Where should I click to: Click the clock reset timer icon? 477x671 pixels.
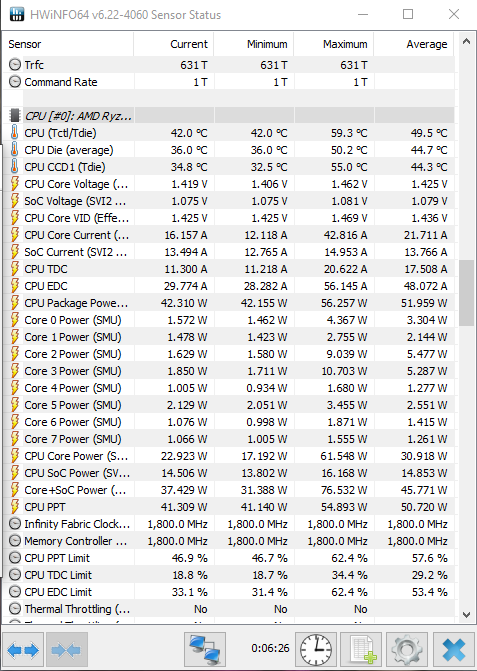(316, 650)
